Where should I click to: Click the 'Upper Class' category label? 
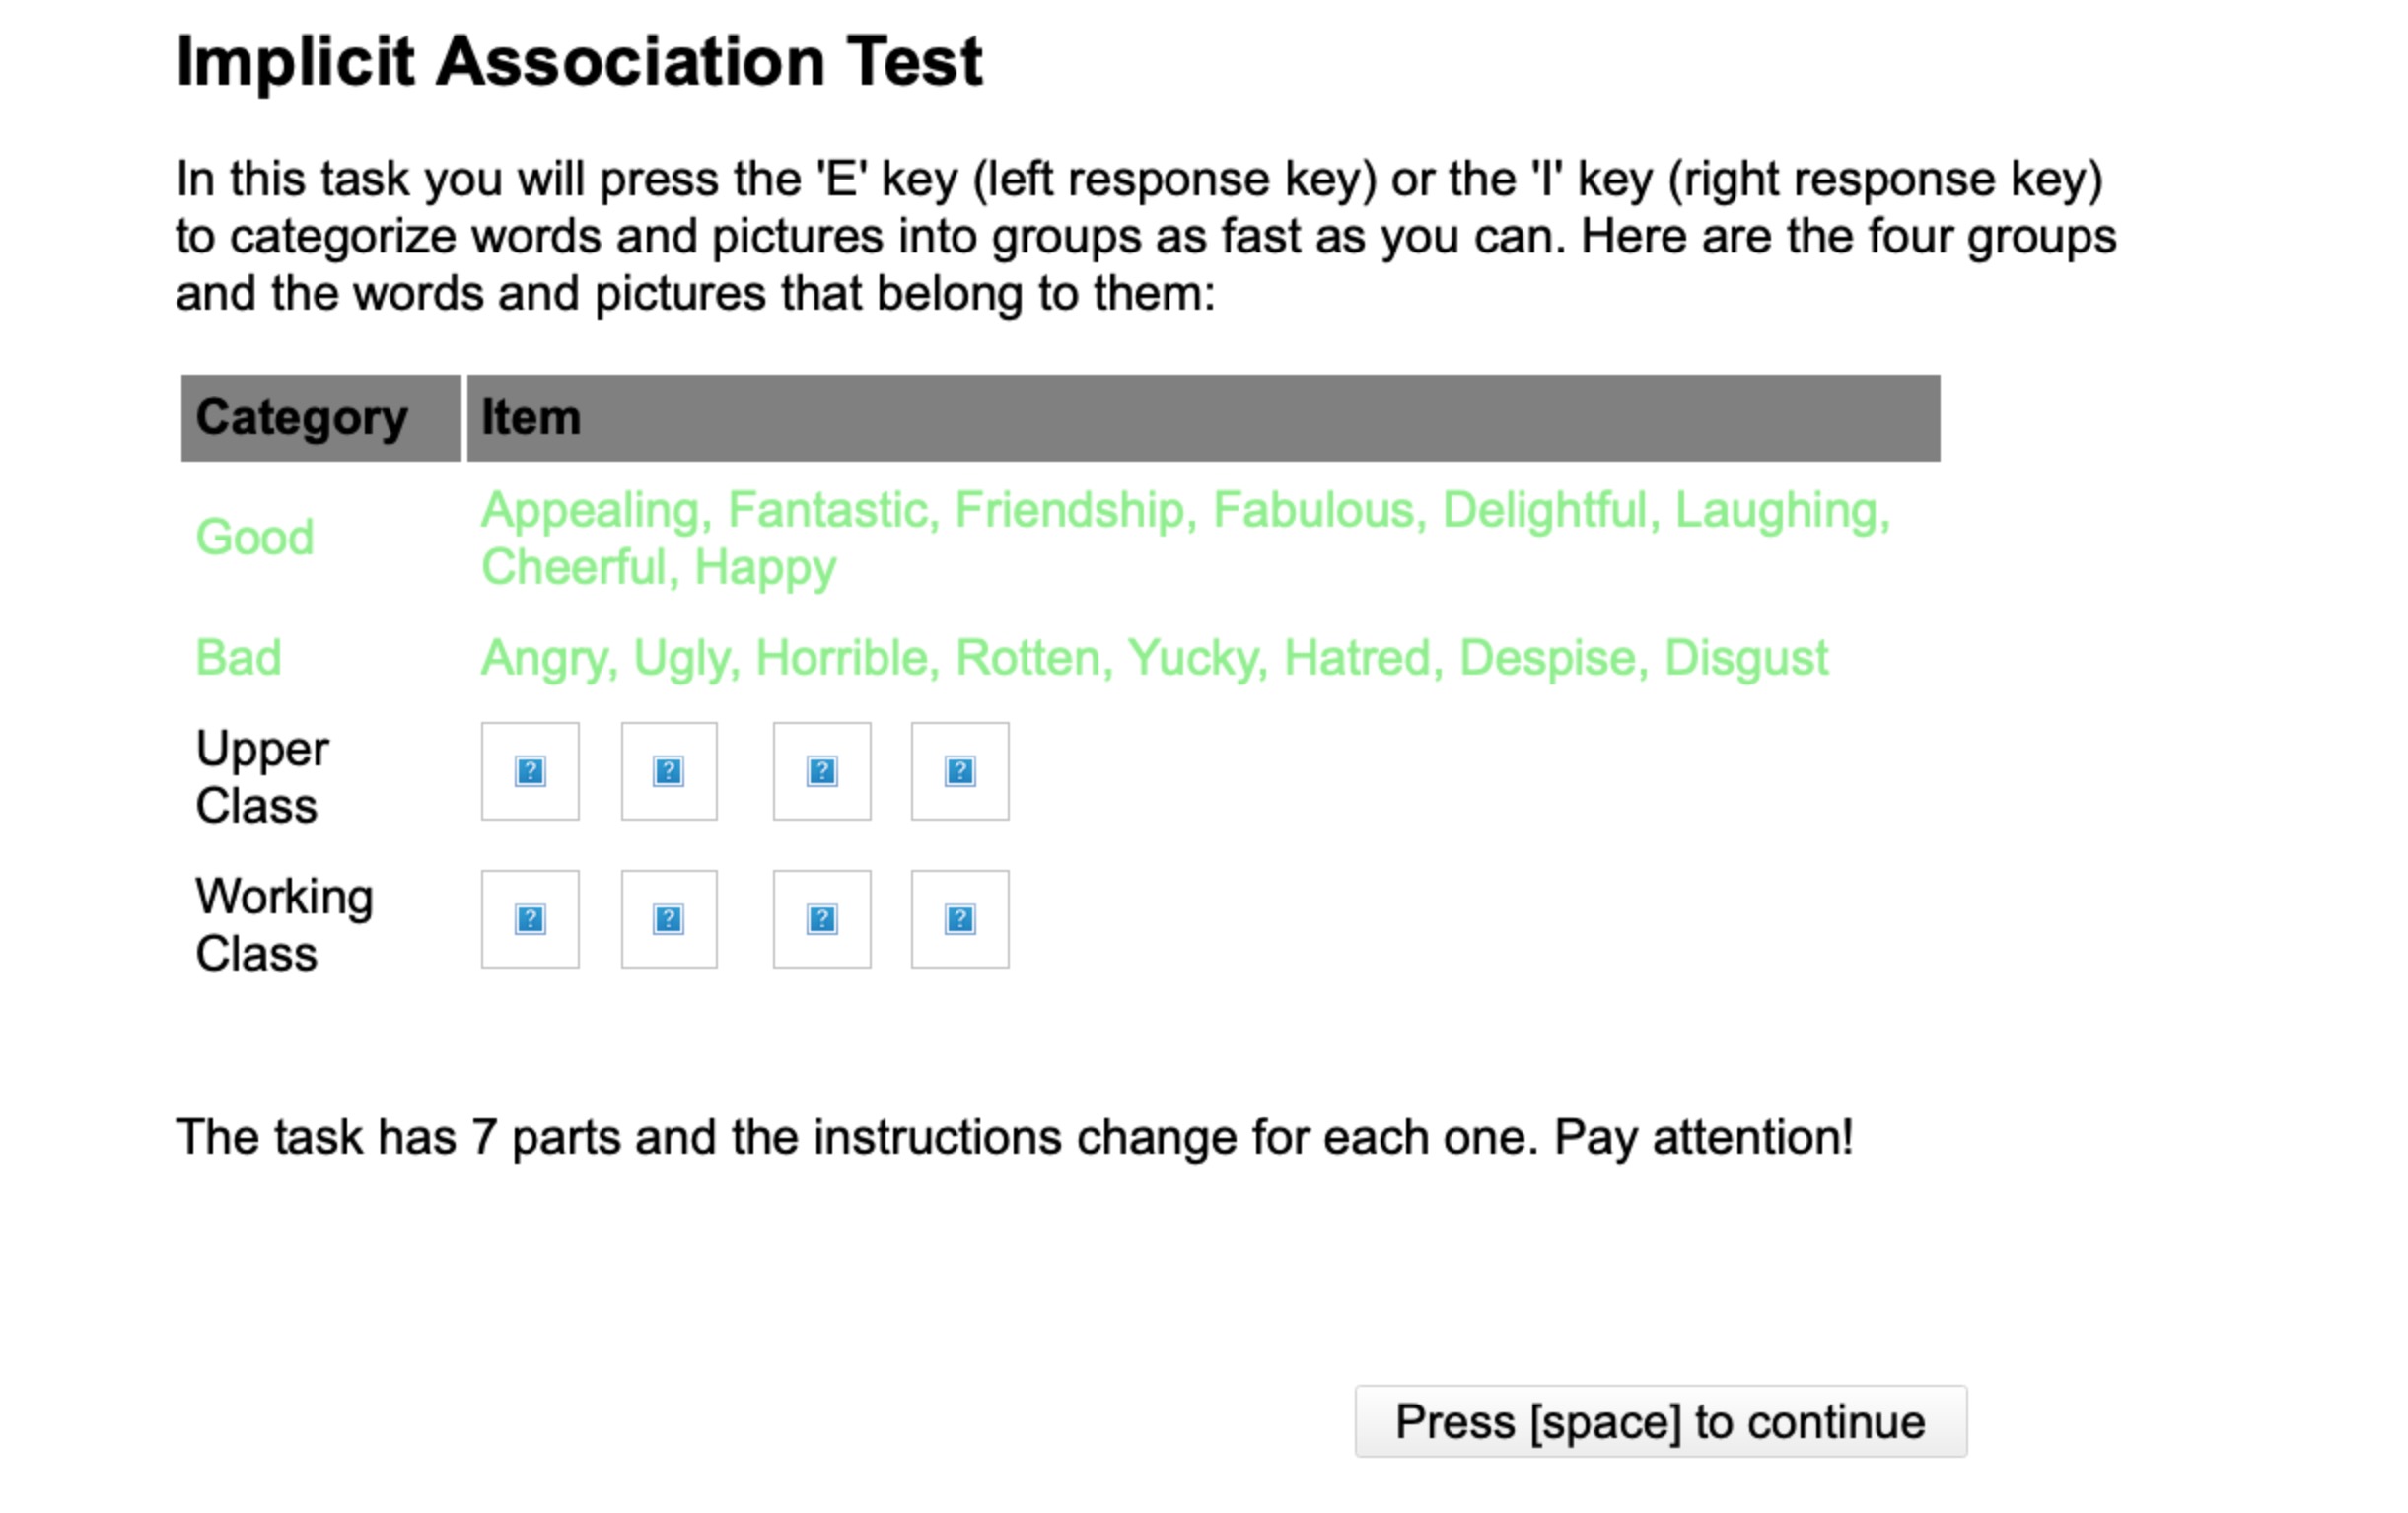[x=262, y=777]
